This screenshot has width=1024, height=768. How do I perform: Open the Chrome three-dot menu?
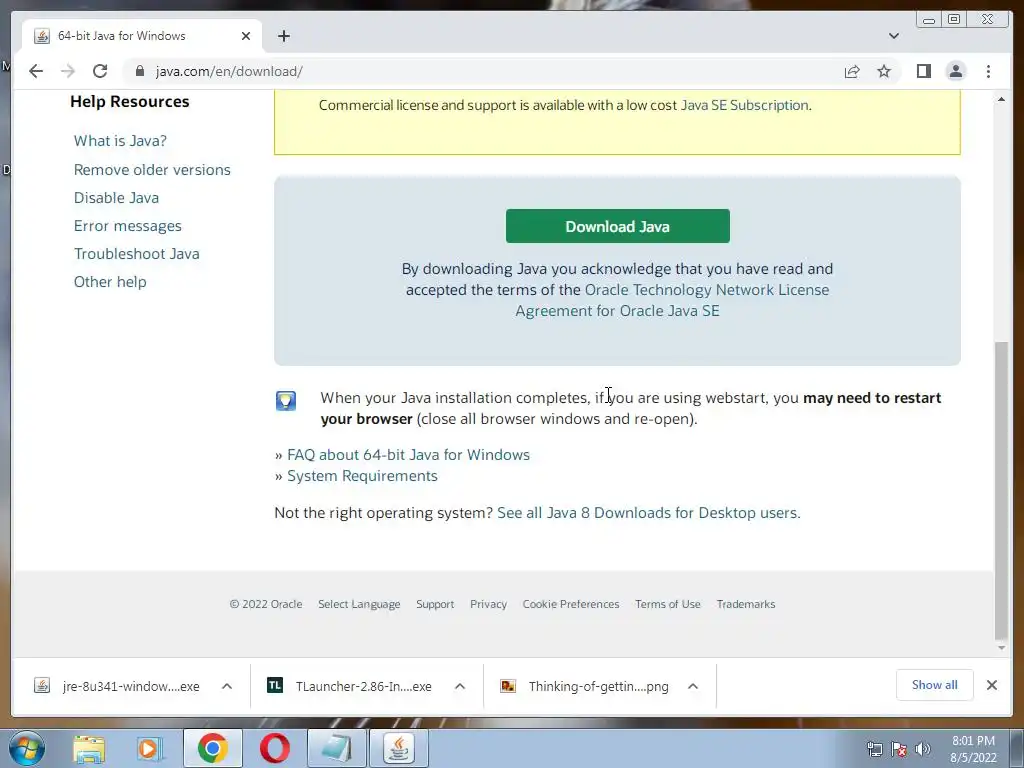coord(988,71)
